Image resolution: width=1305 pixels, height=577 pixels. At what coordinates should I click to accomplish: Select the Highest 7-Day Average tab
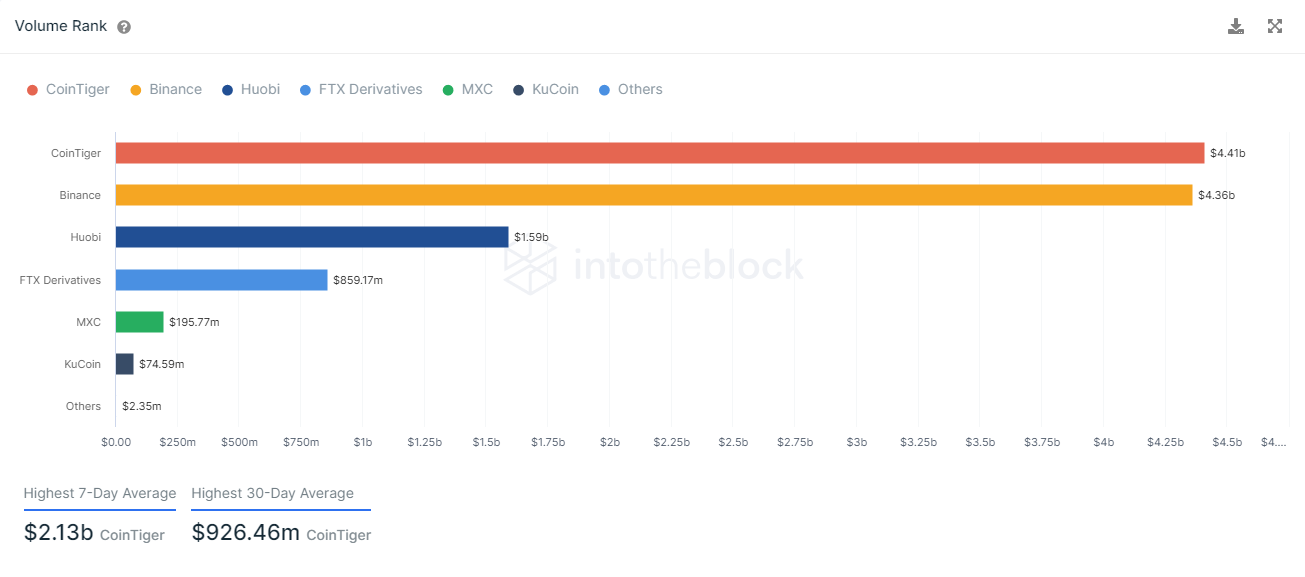[x=100, y=494]
